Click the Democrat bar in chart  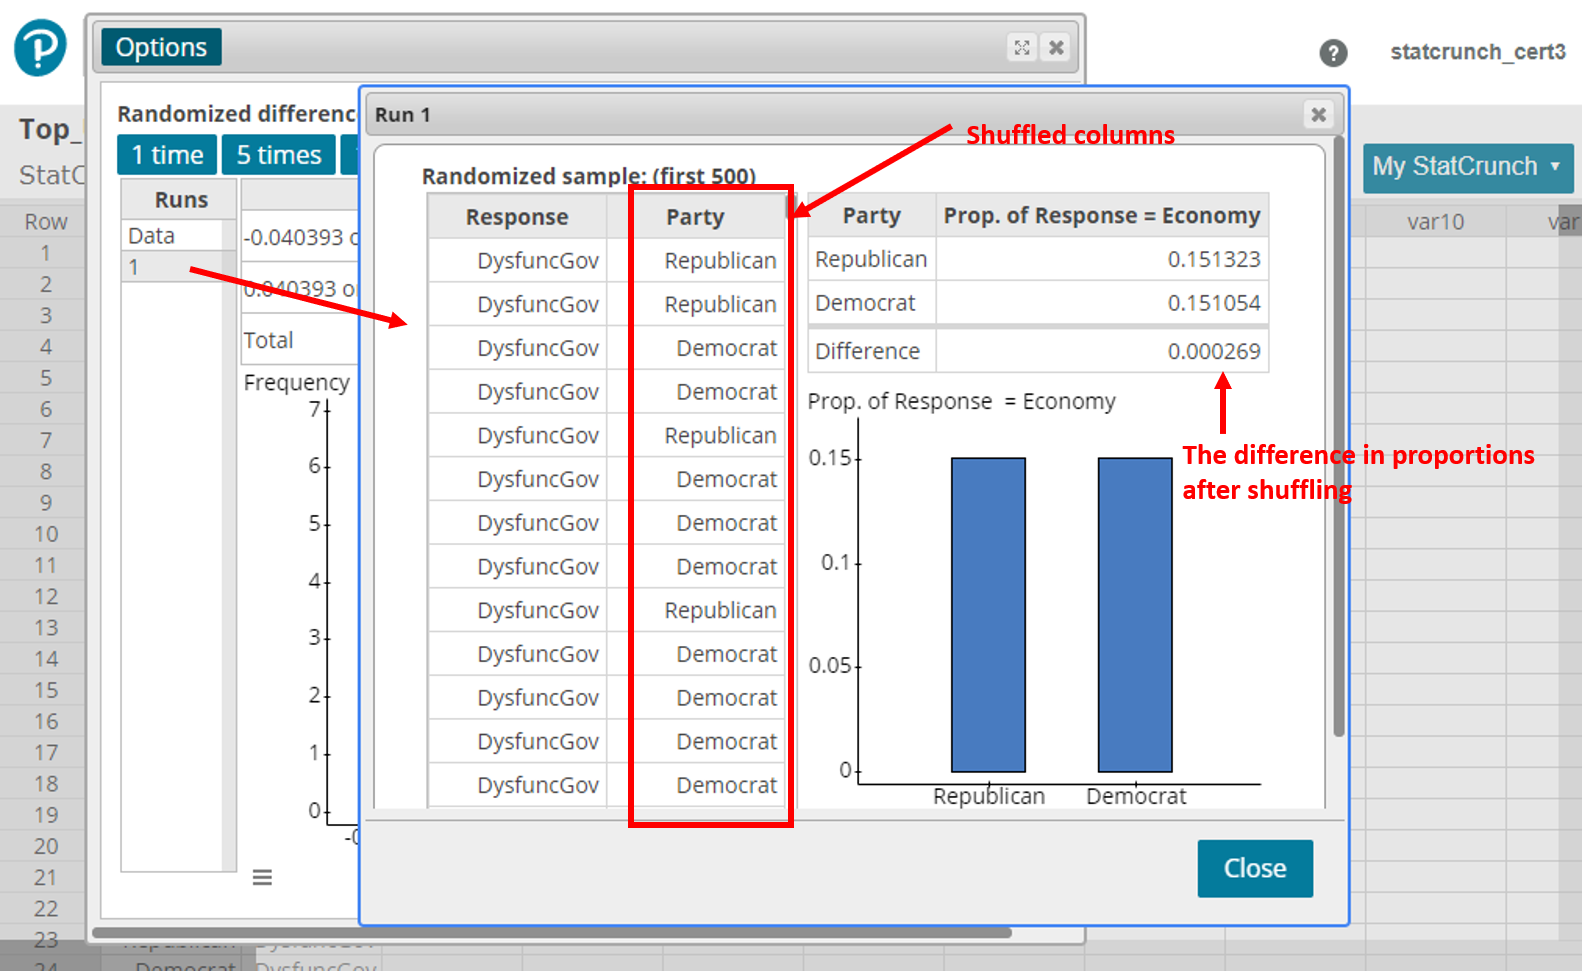pyautogui.click(x=1134, y=614)
